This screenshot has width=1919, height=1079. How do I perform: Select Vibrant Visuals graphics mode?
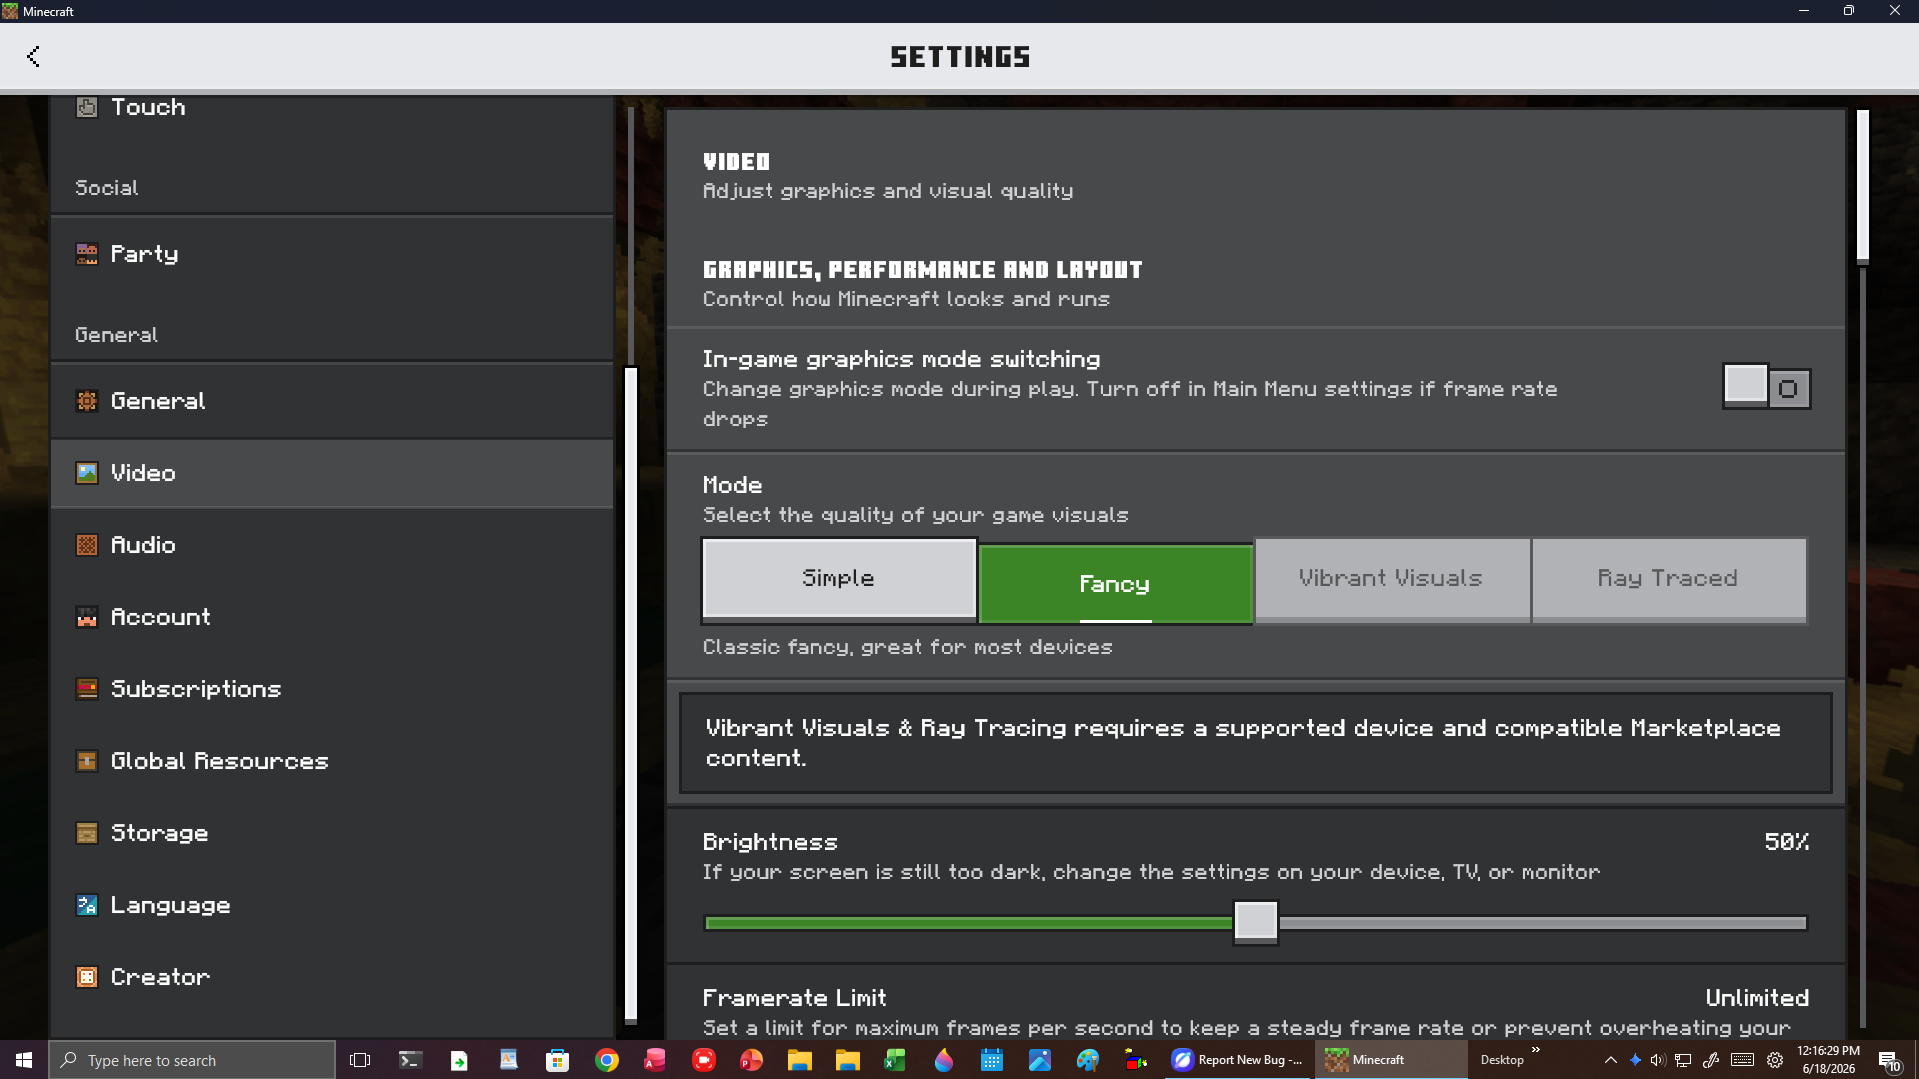1391,579
